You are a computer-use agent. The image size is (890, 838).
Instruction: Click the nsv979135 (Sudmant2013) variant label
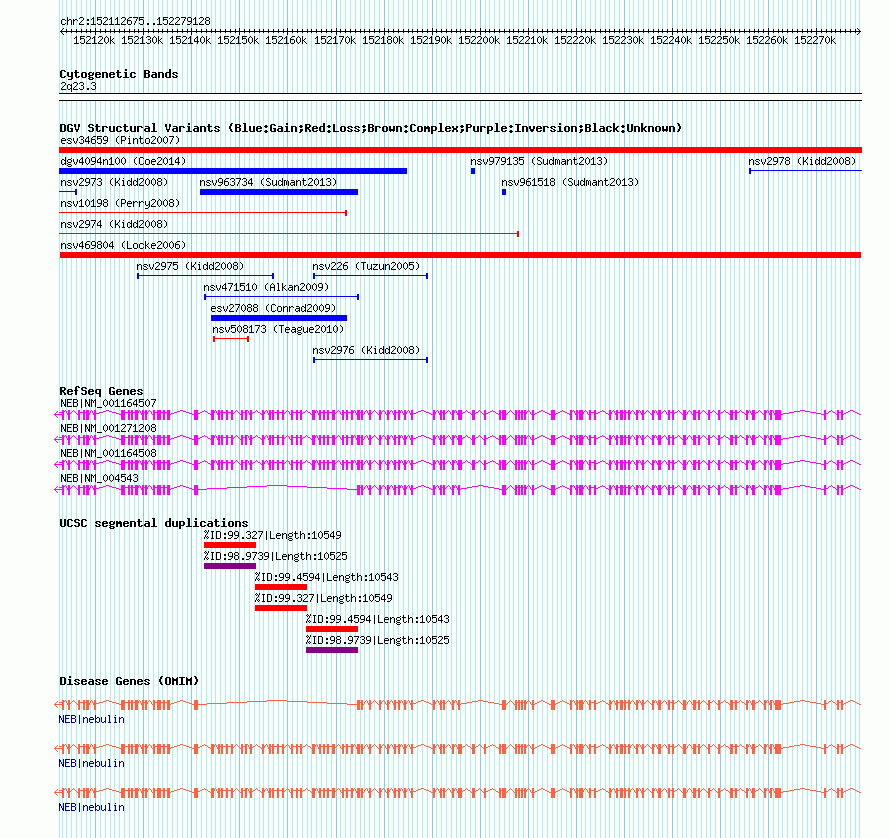(539, 161)
